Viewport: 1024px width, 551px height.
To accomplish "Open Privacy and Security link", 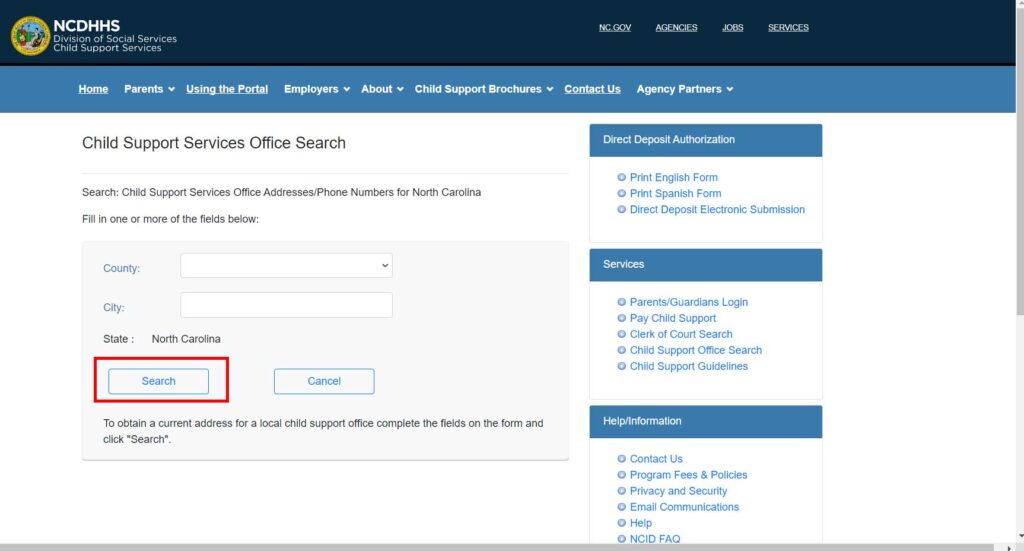I will pos(678,491).
